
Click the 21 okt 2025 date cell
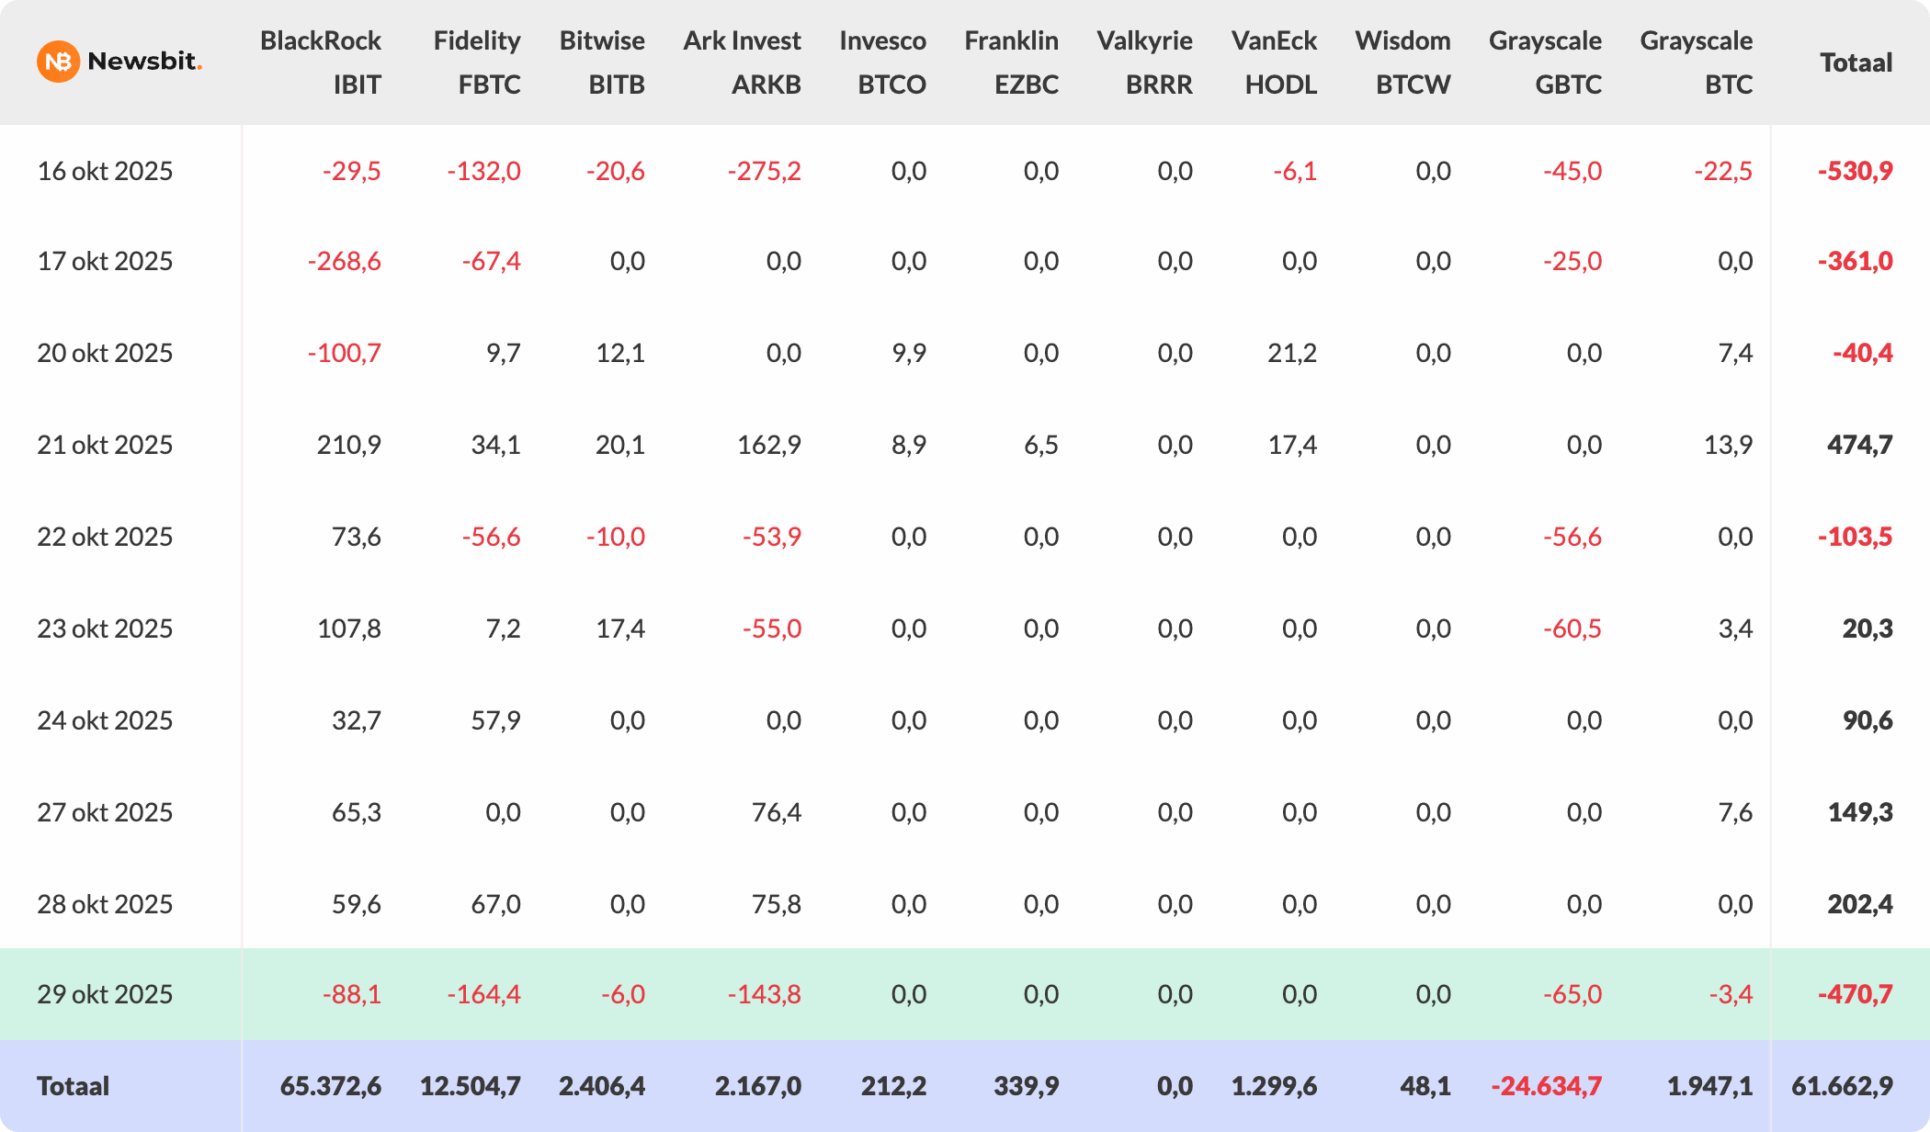105,445
